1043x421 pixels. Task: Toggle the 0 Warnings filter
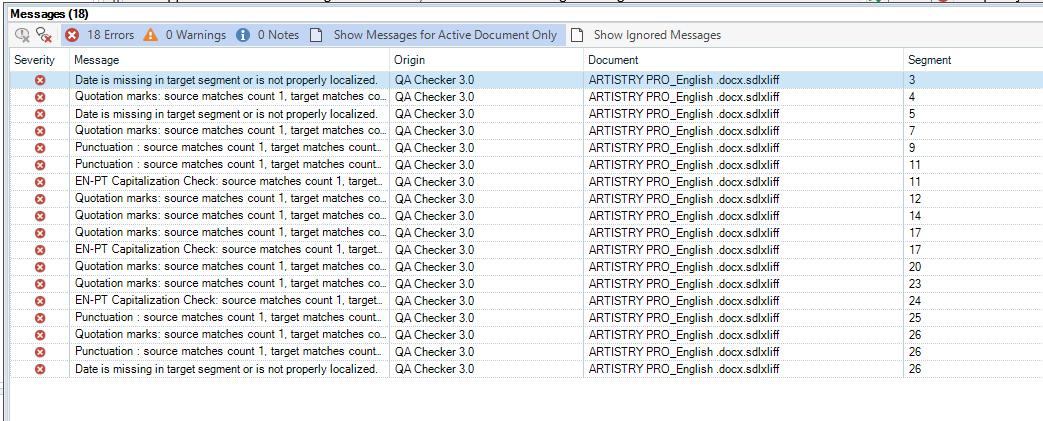(x=185, y=35)
